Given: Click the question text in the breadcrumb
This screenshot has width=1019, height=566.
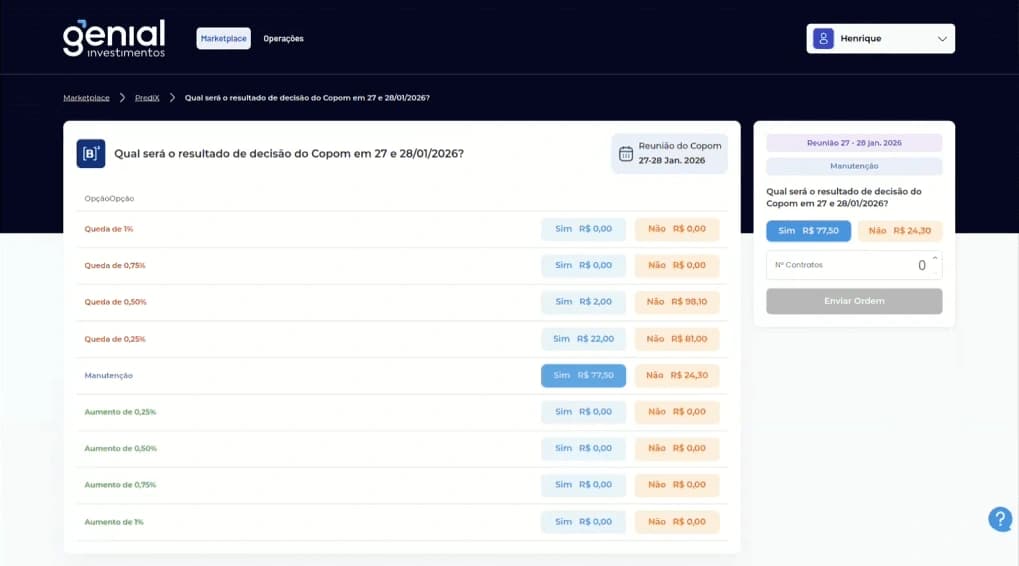Looking at the screenshot, I should click(307, 97).
